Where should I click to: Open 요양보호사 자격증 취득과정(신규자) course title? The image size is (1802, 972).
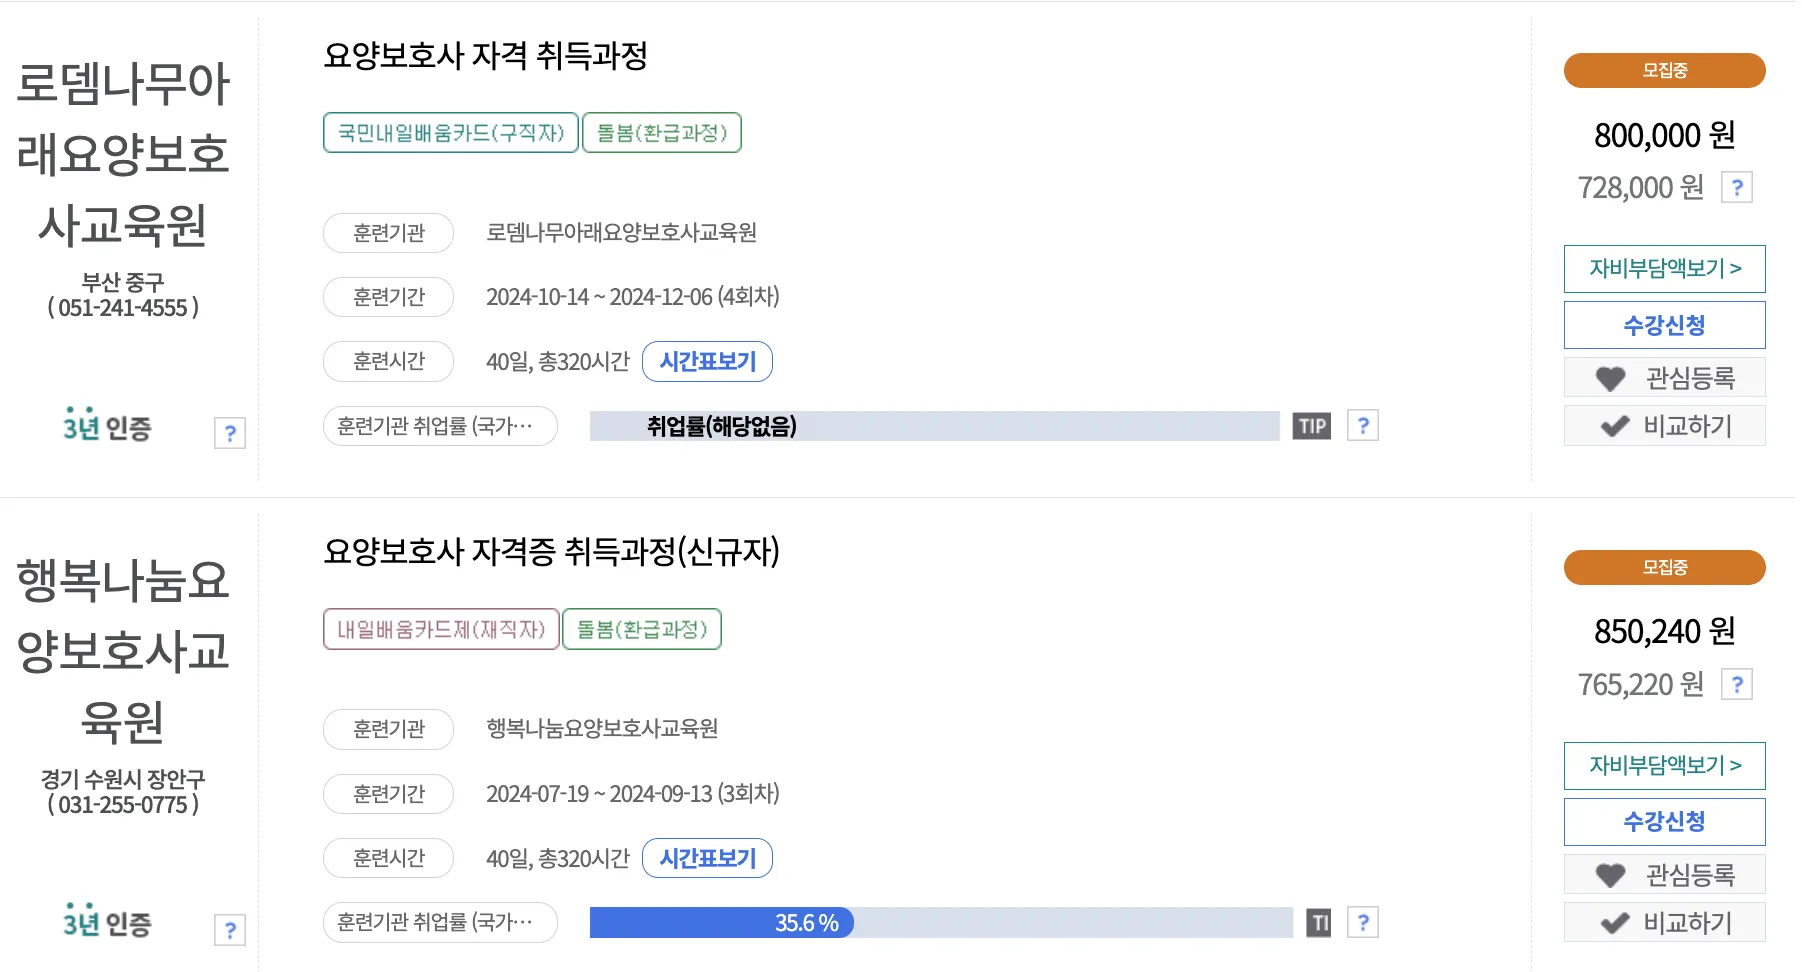coord(553,555)
